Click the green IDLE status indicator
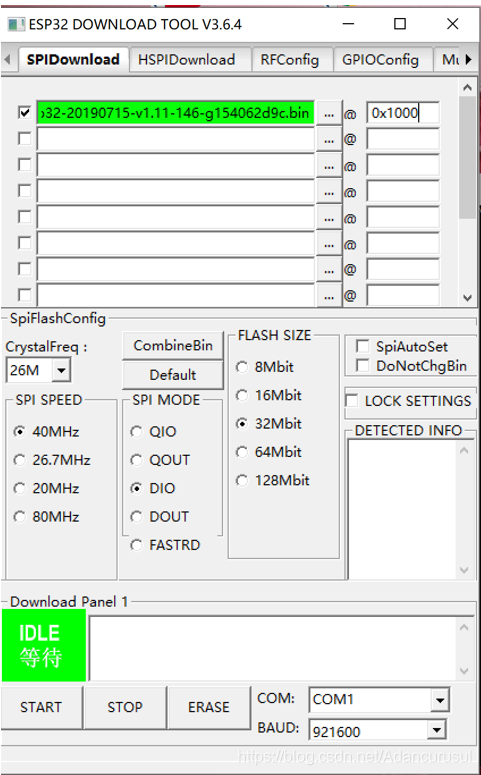This screenshot has height=775, width=481. tap(44, 645)
